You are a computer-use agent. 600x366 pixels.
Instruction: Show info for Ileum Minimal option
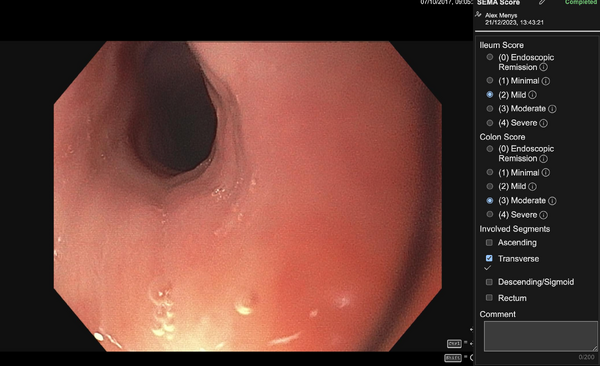coord(546,81)
